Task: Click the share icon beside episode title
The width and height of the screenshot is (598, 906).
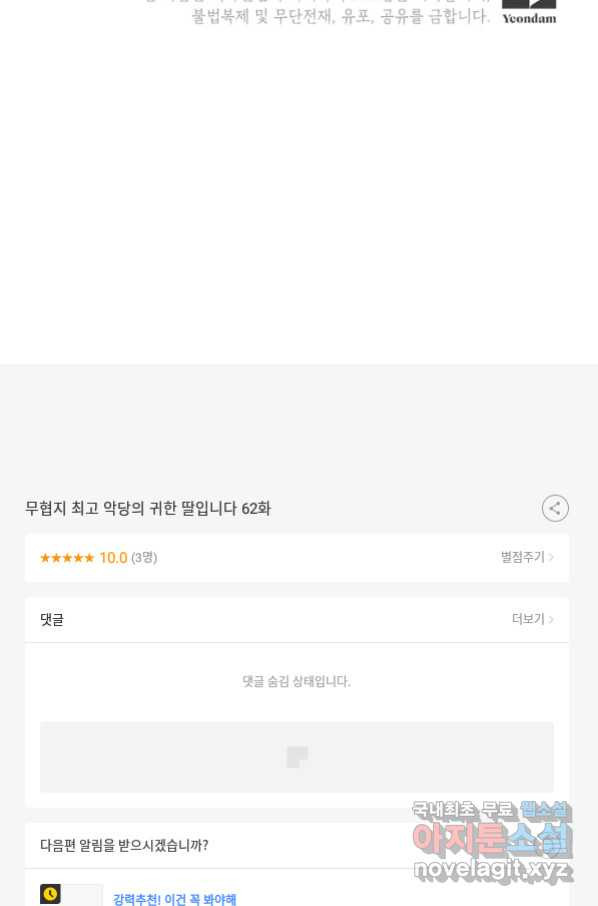Action: (555, 508)
